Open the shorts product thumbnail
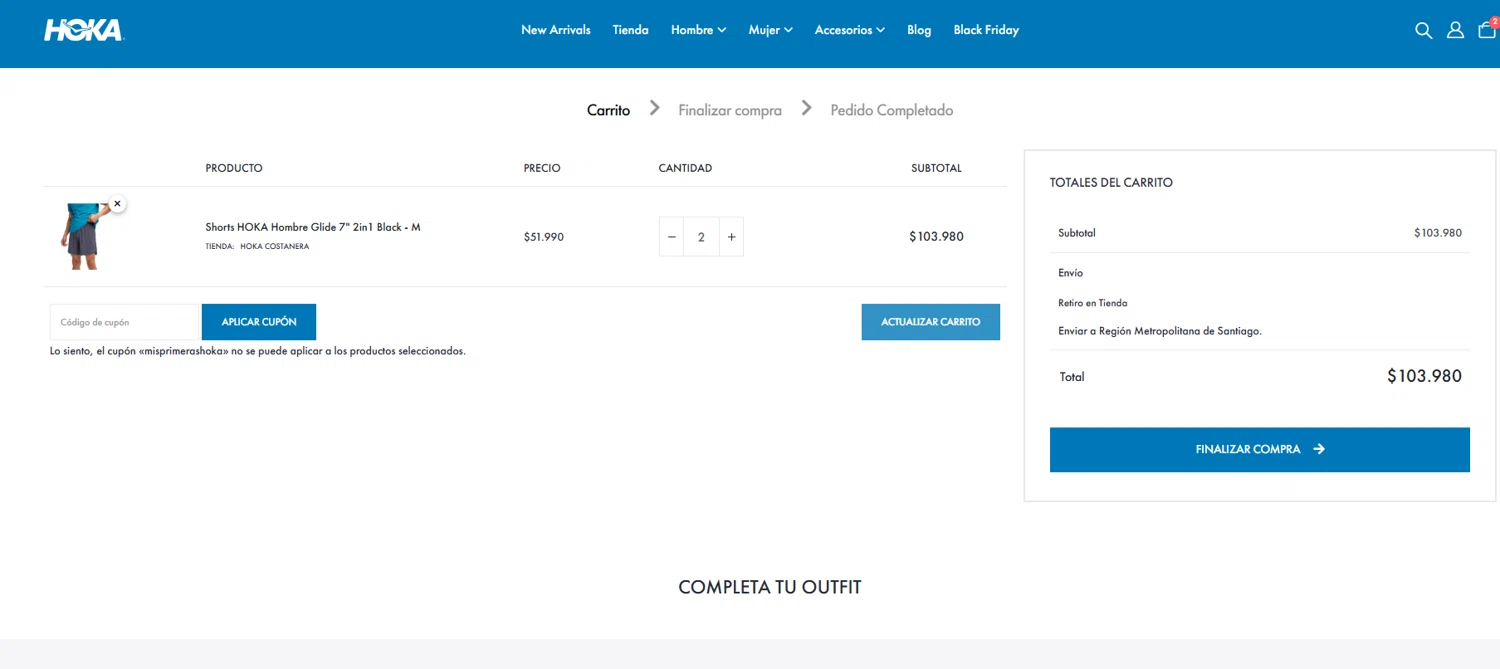 click(x=84, y=236)
